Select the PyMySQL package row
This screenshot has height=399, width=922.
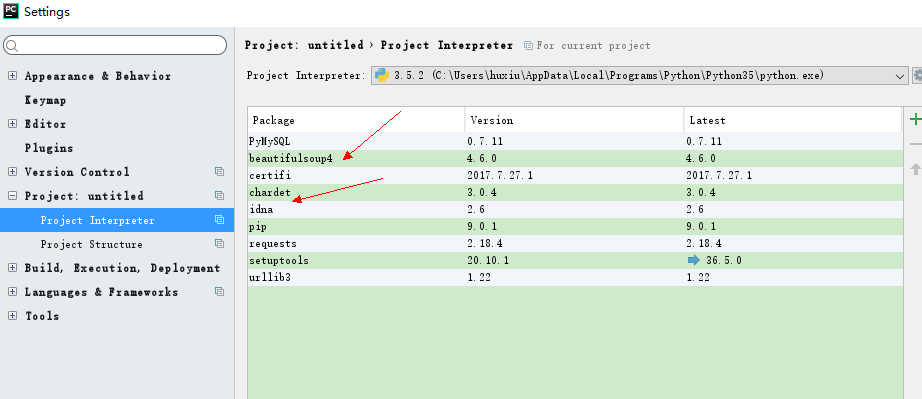[575, 141]
